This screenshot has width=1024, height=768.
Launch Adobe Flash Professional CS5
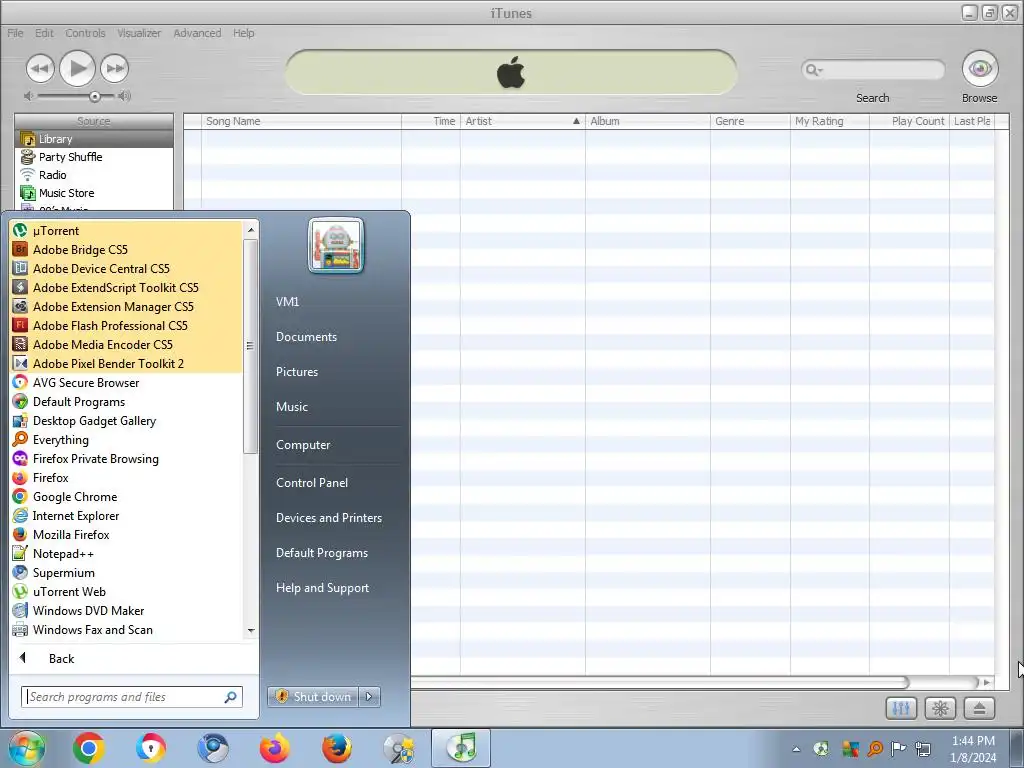pyautogui.click(x=127, y=325)
